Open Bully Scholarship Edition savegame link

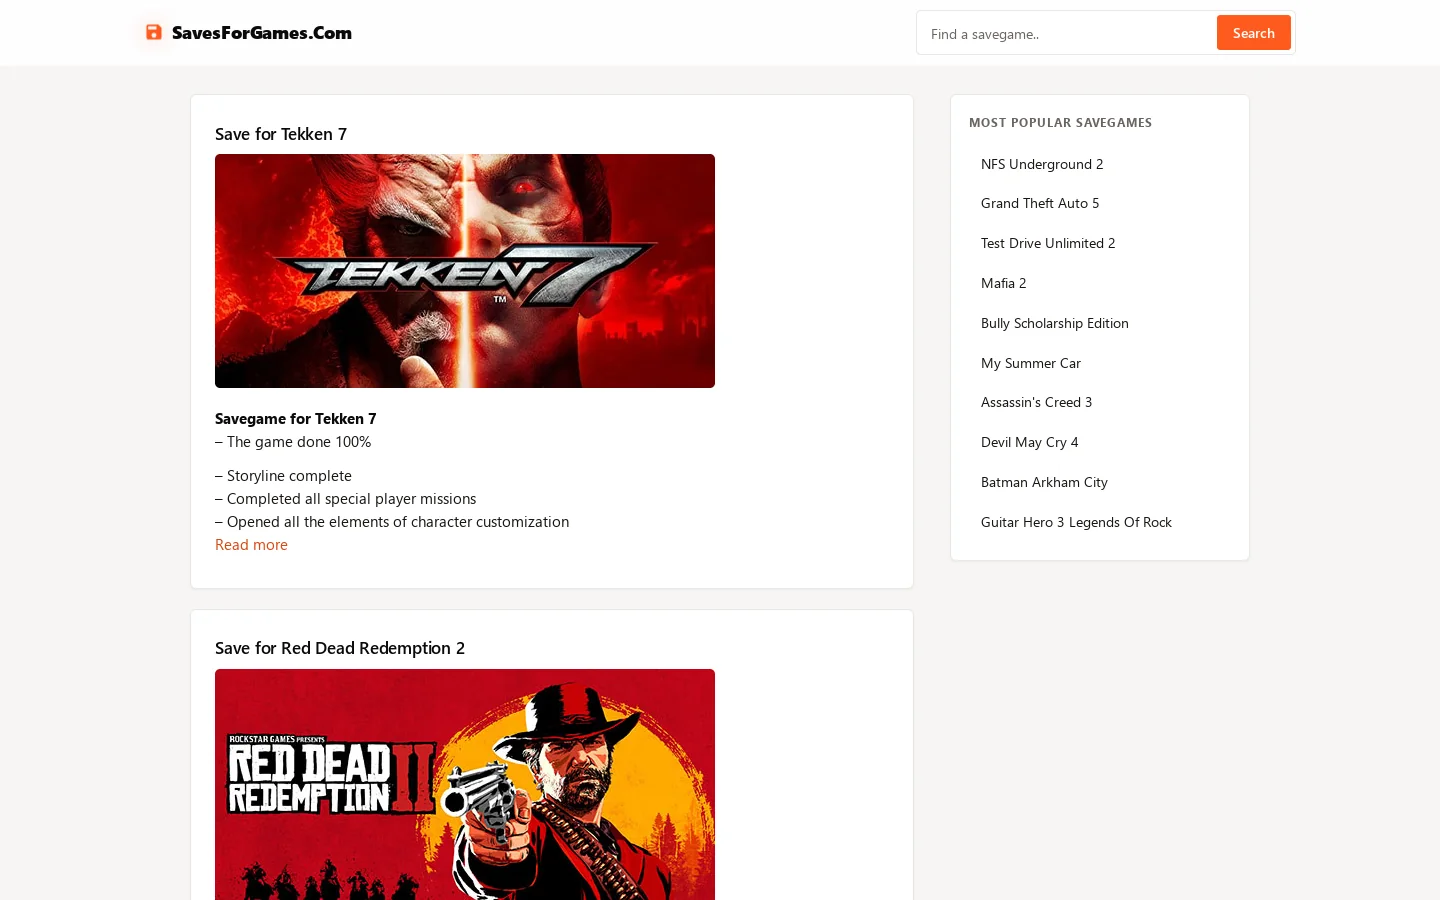click(x=1055, y=323)
